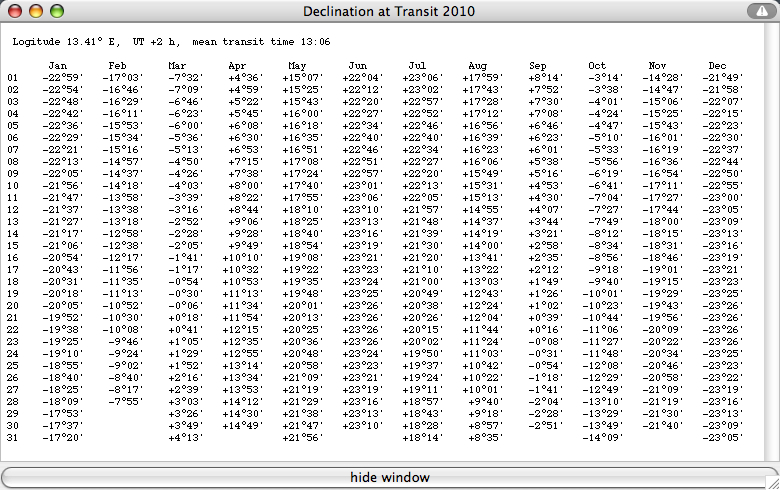The image size is (780, 490).
Task: Click the Jul column header
Action: tap(417, 66)
